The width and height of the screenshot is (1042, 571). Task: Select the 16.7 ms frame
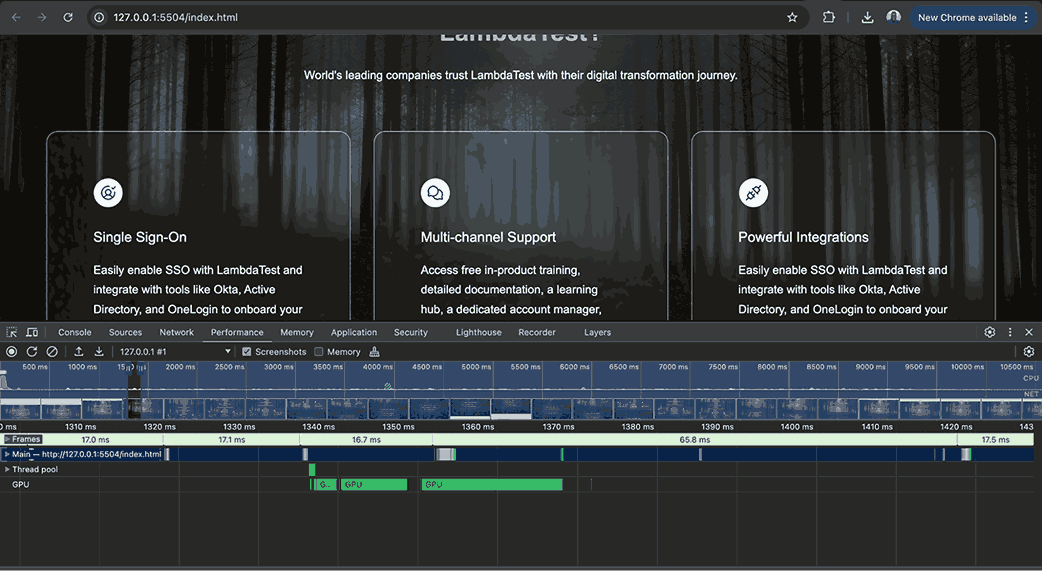366,439
